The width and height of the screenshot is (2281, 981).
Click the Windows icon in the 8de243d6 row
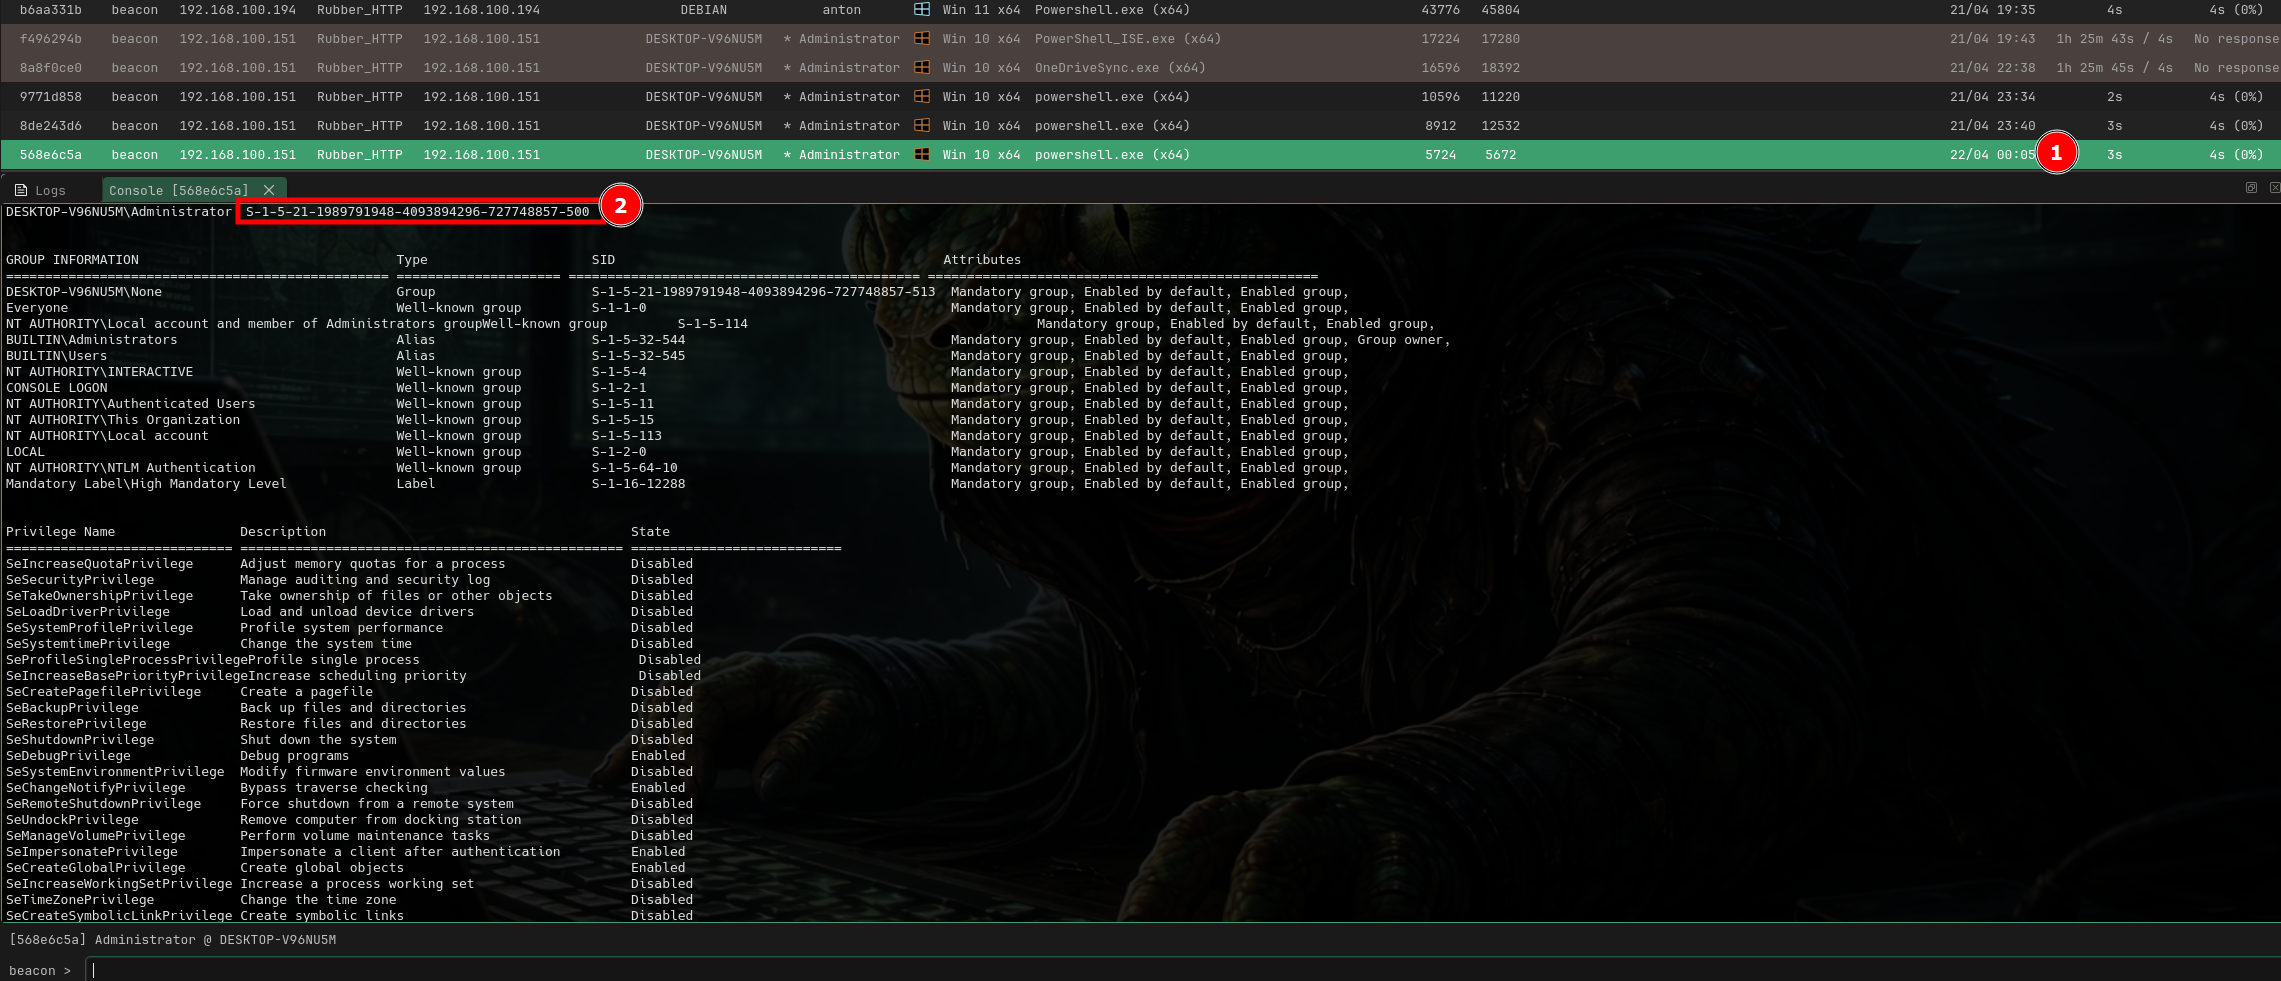(x=921, y=125)
